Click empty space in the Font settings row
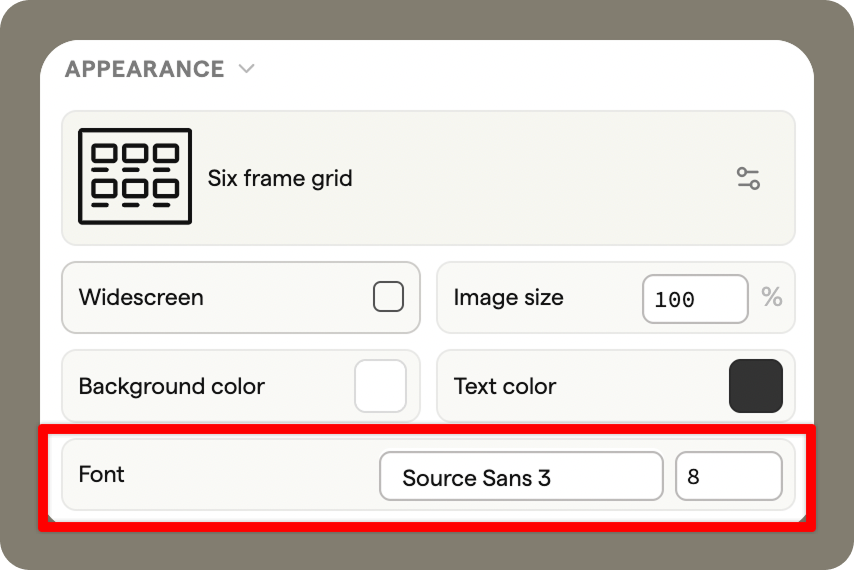The image size is (854, 570). (x=250, y=474)
